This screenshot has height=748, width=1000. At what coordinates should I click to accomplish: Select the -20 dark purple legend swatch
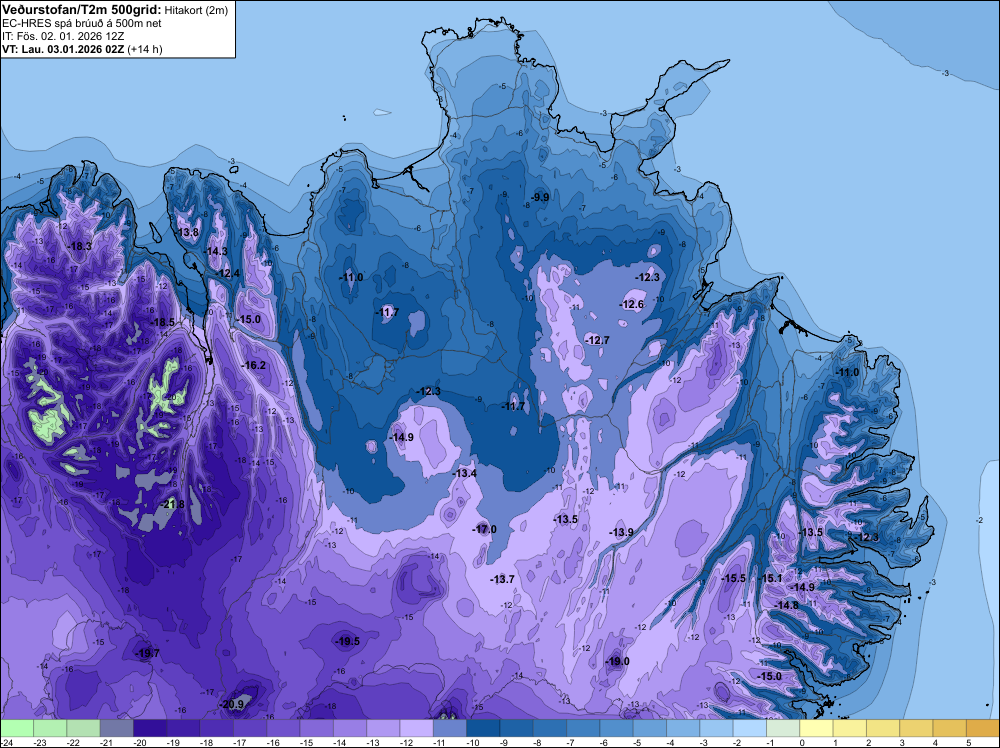point(150,728)
